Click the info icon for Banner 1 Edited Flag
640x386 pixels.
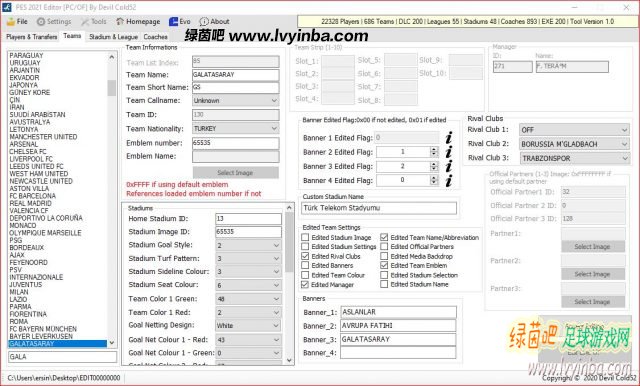(449, 138)
